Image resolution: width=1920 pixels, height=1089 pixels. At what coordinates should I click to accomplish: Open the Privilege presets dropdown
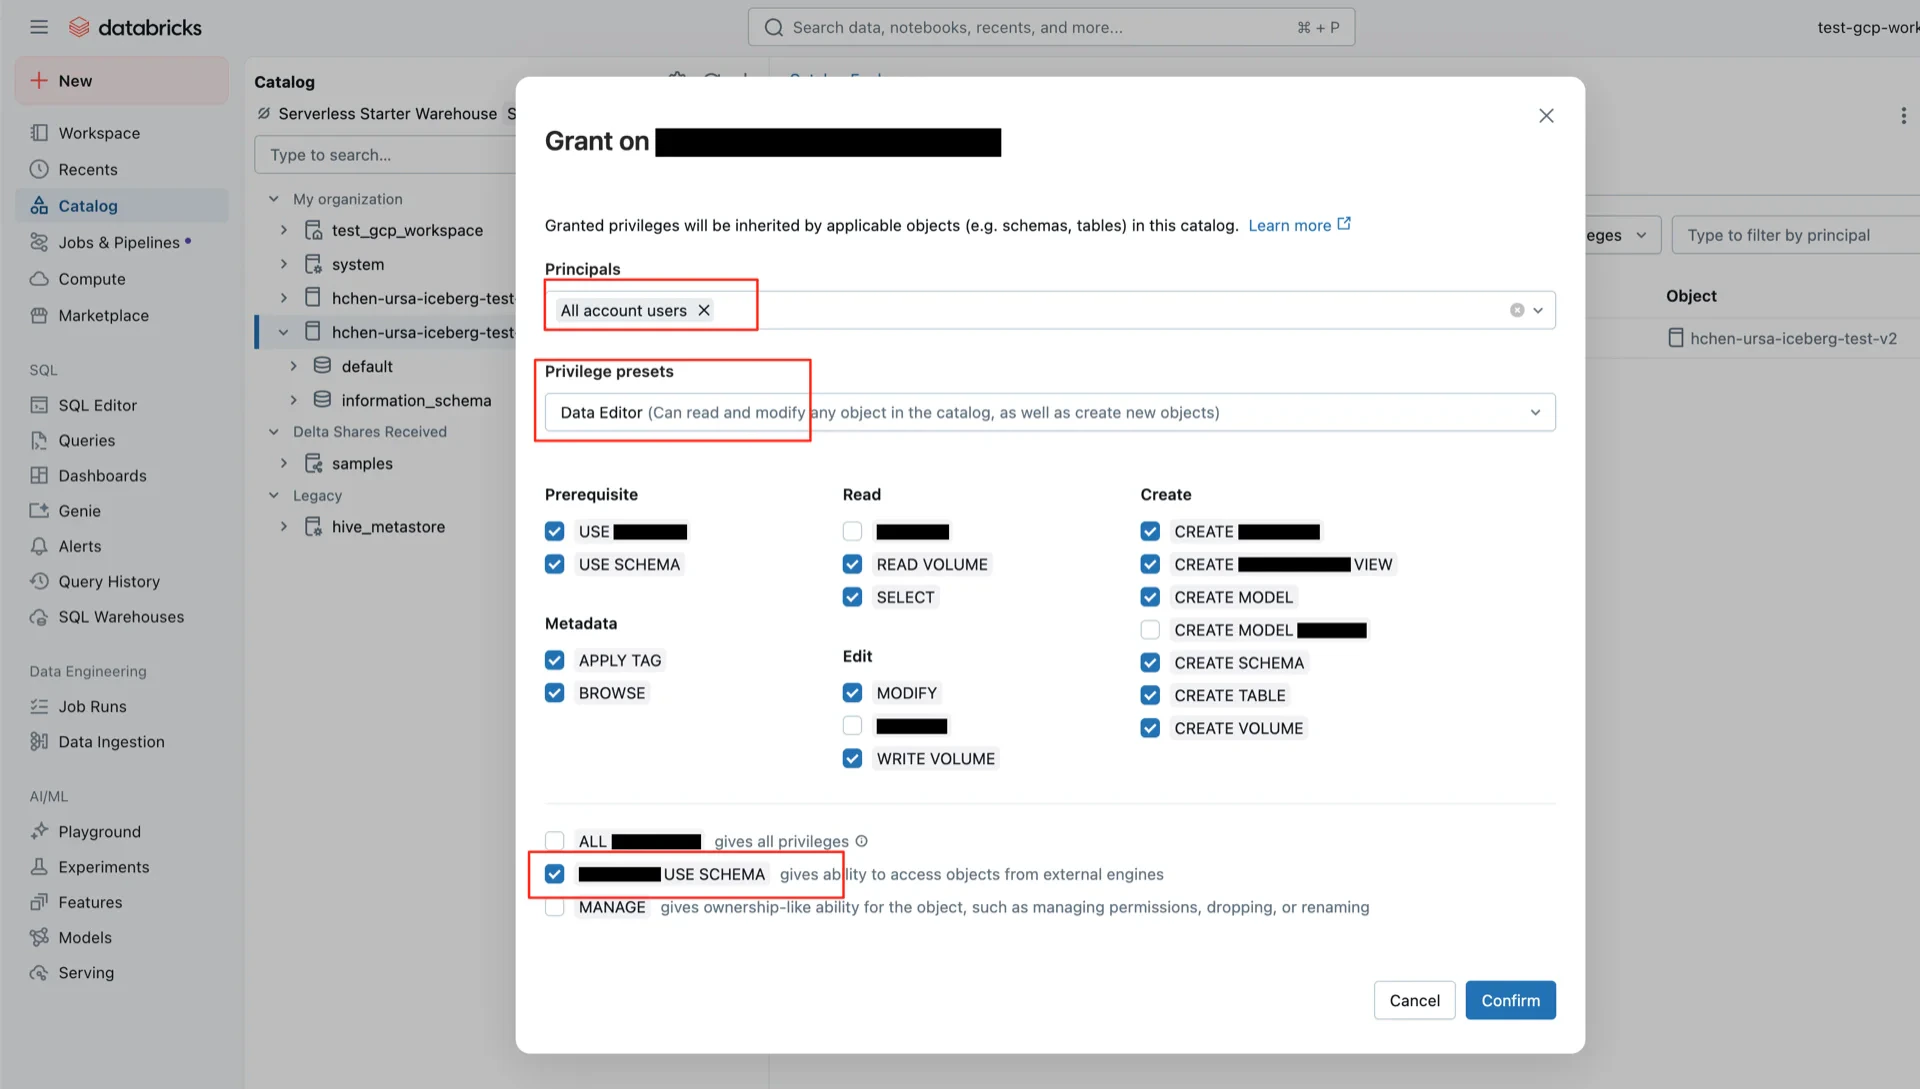tap(1050, 412)
